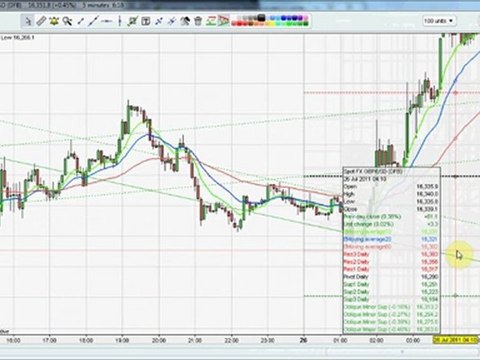Pick the black color swatch
This screenshot has width=480, height=360.
[261, 18]
